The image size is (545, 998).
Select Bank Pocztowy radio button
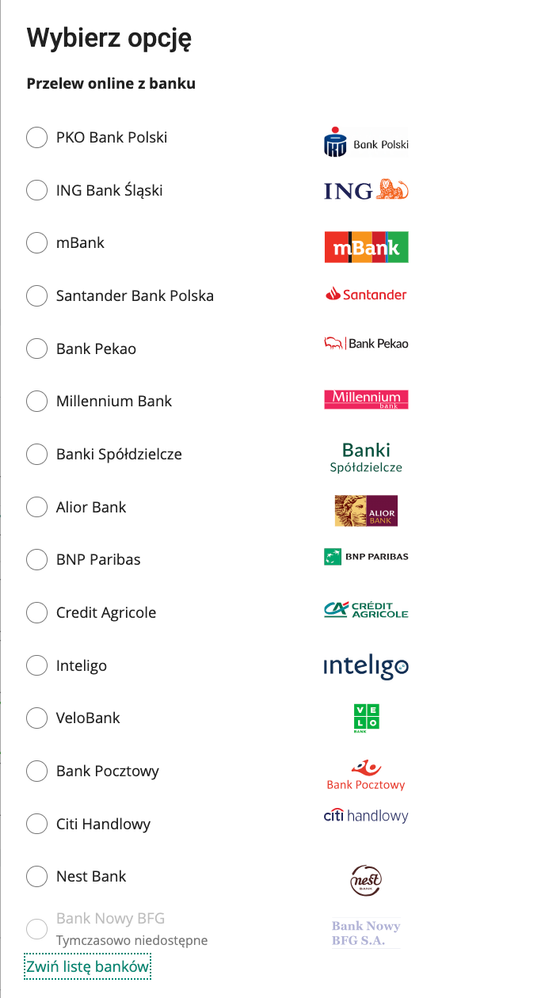click(x=37, y=771)
